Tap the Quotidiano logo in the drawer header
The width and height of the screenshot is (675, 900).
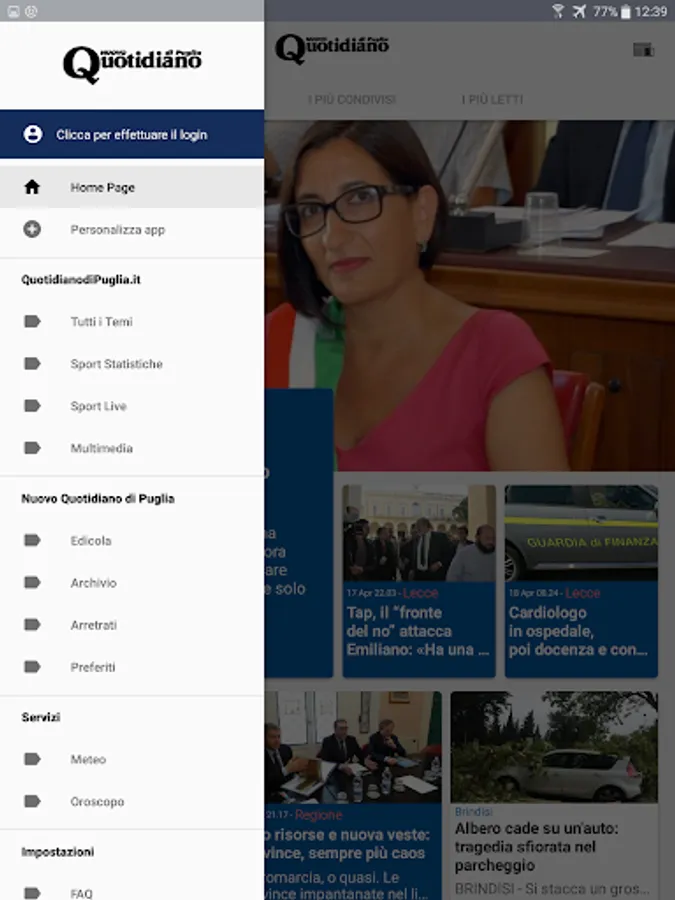click(132, 64)
